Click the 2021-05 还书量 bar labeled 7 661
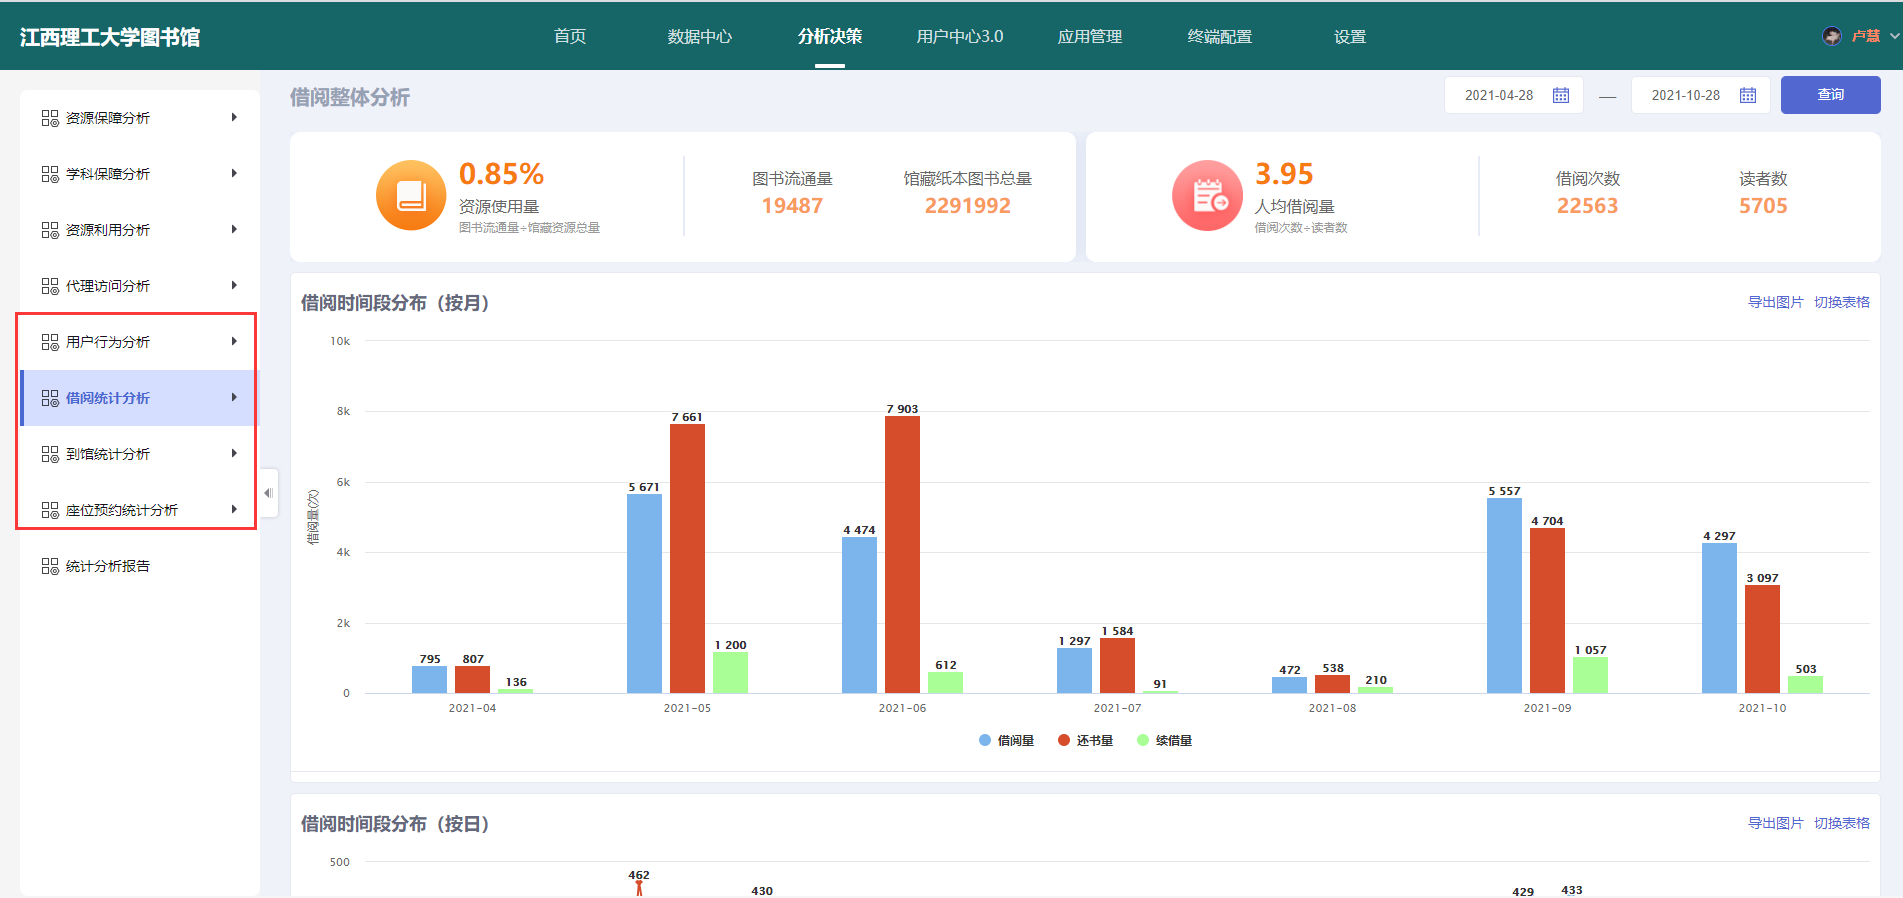This screenshot has width=1903, height=898. (x=687, y=558)
